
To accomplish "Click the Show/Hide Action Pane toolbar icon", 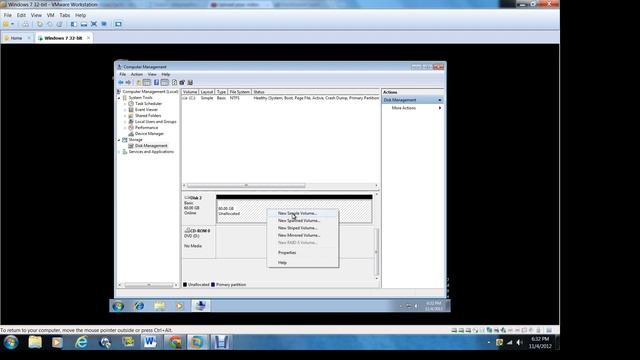I will pos(164,82).
